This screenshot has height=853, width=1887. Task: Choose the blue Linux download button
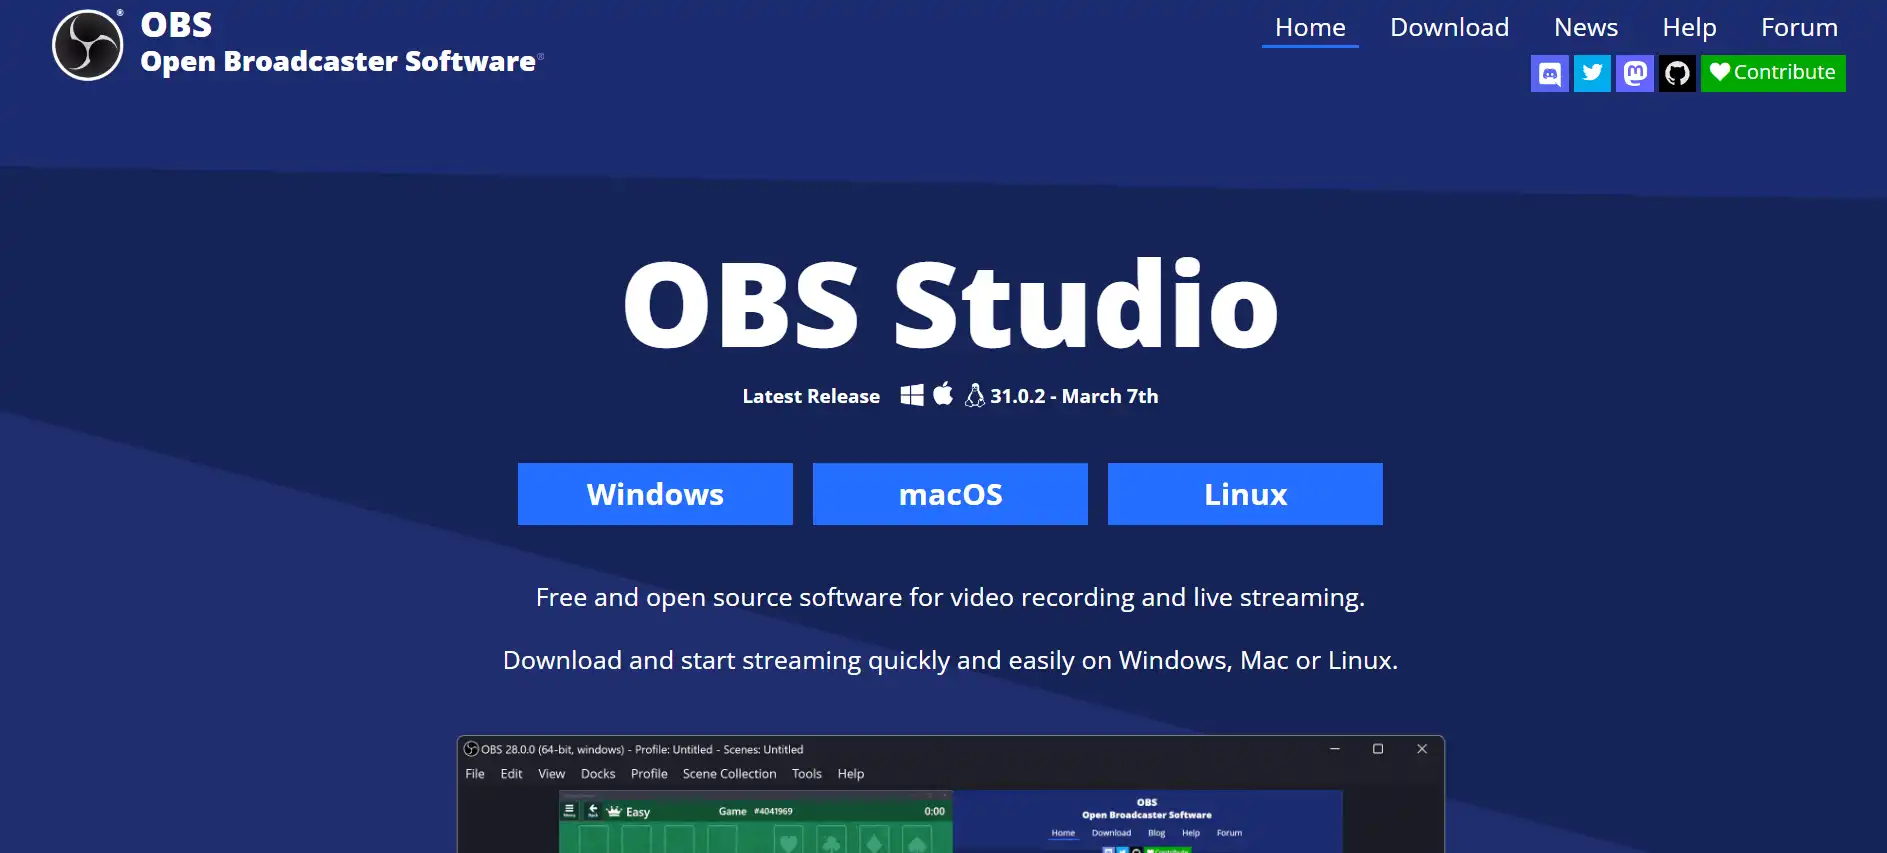click(x=1245, y=494)
